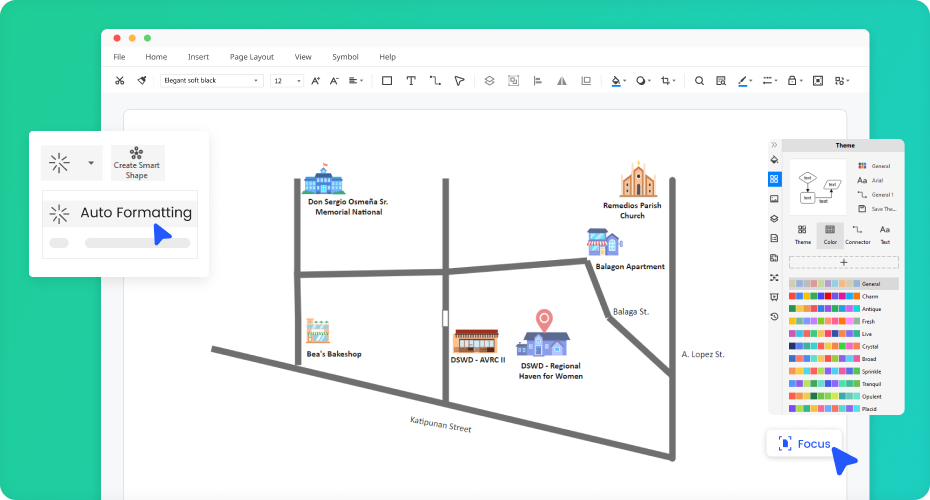Select the format painter brush icon
930x500 pixels.
coord(142,81)
